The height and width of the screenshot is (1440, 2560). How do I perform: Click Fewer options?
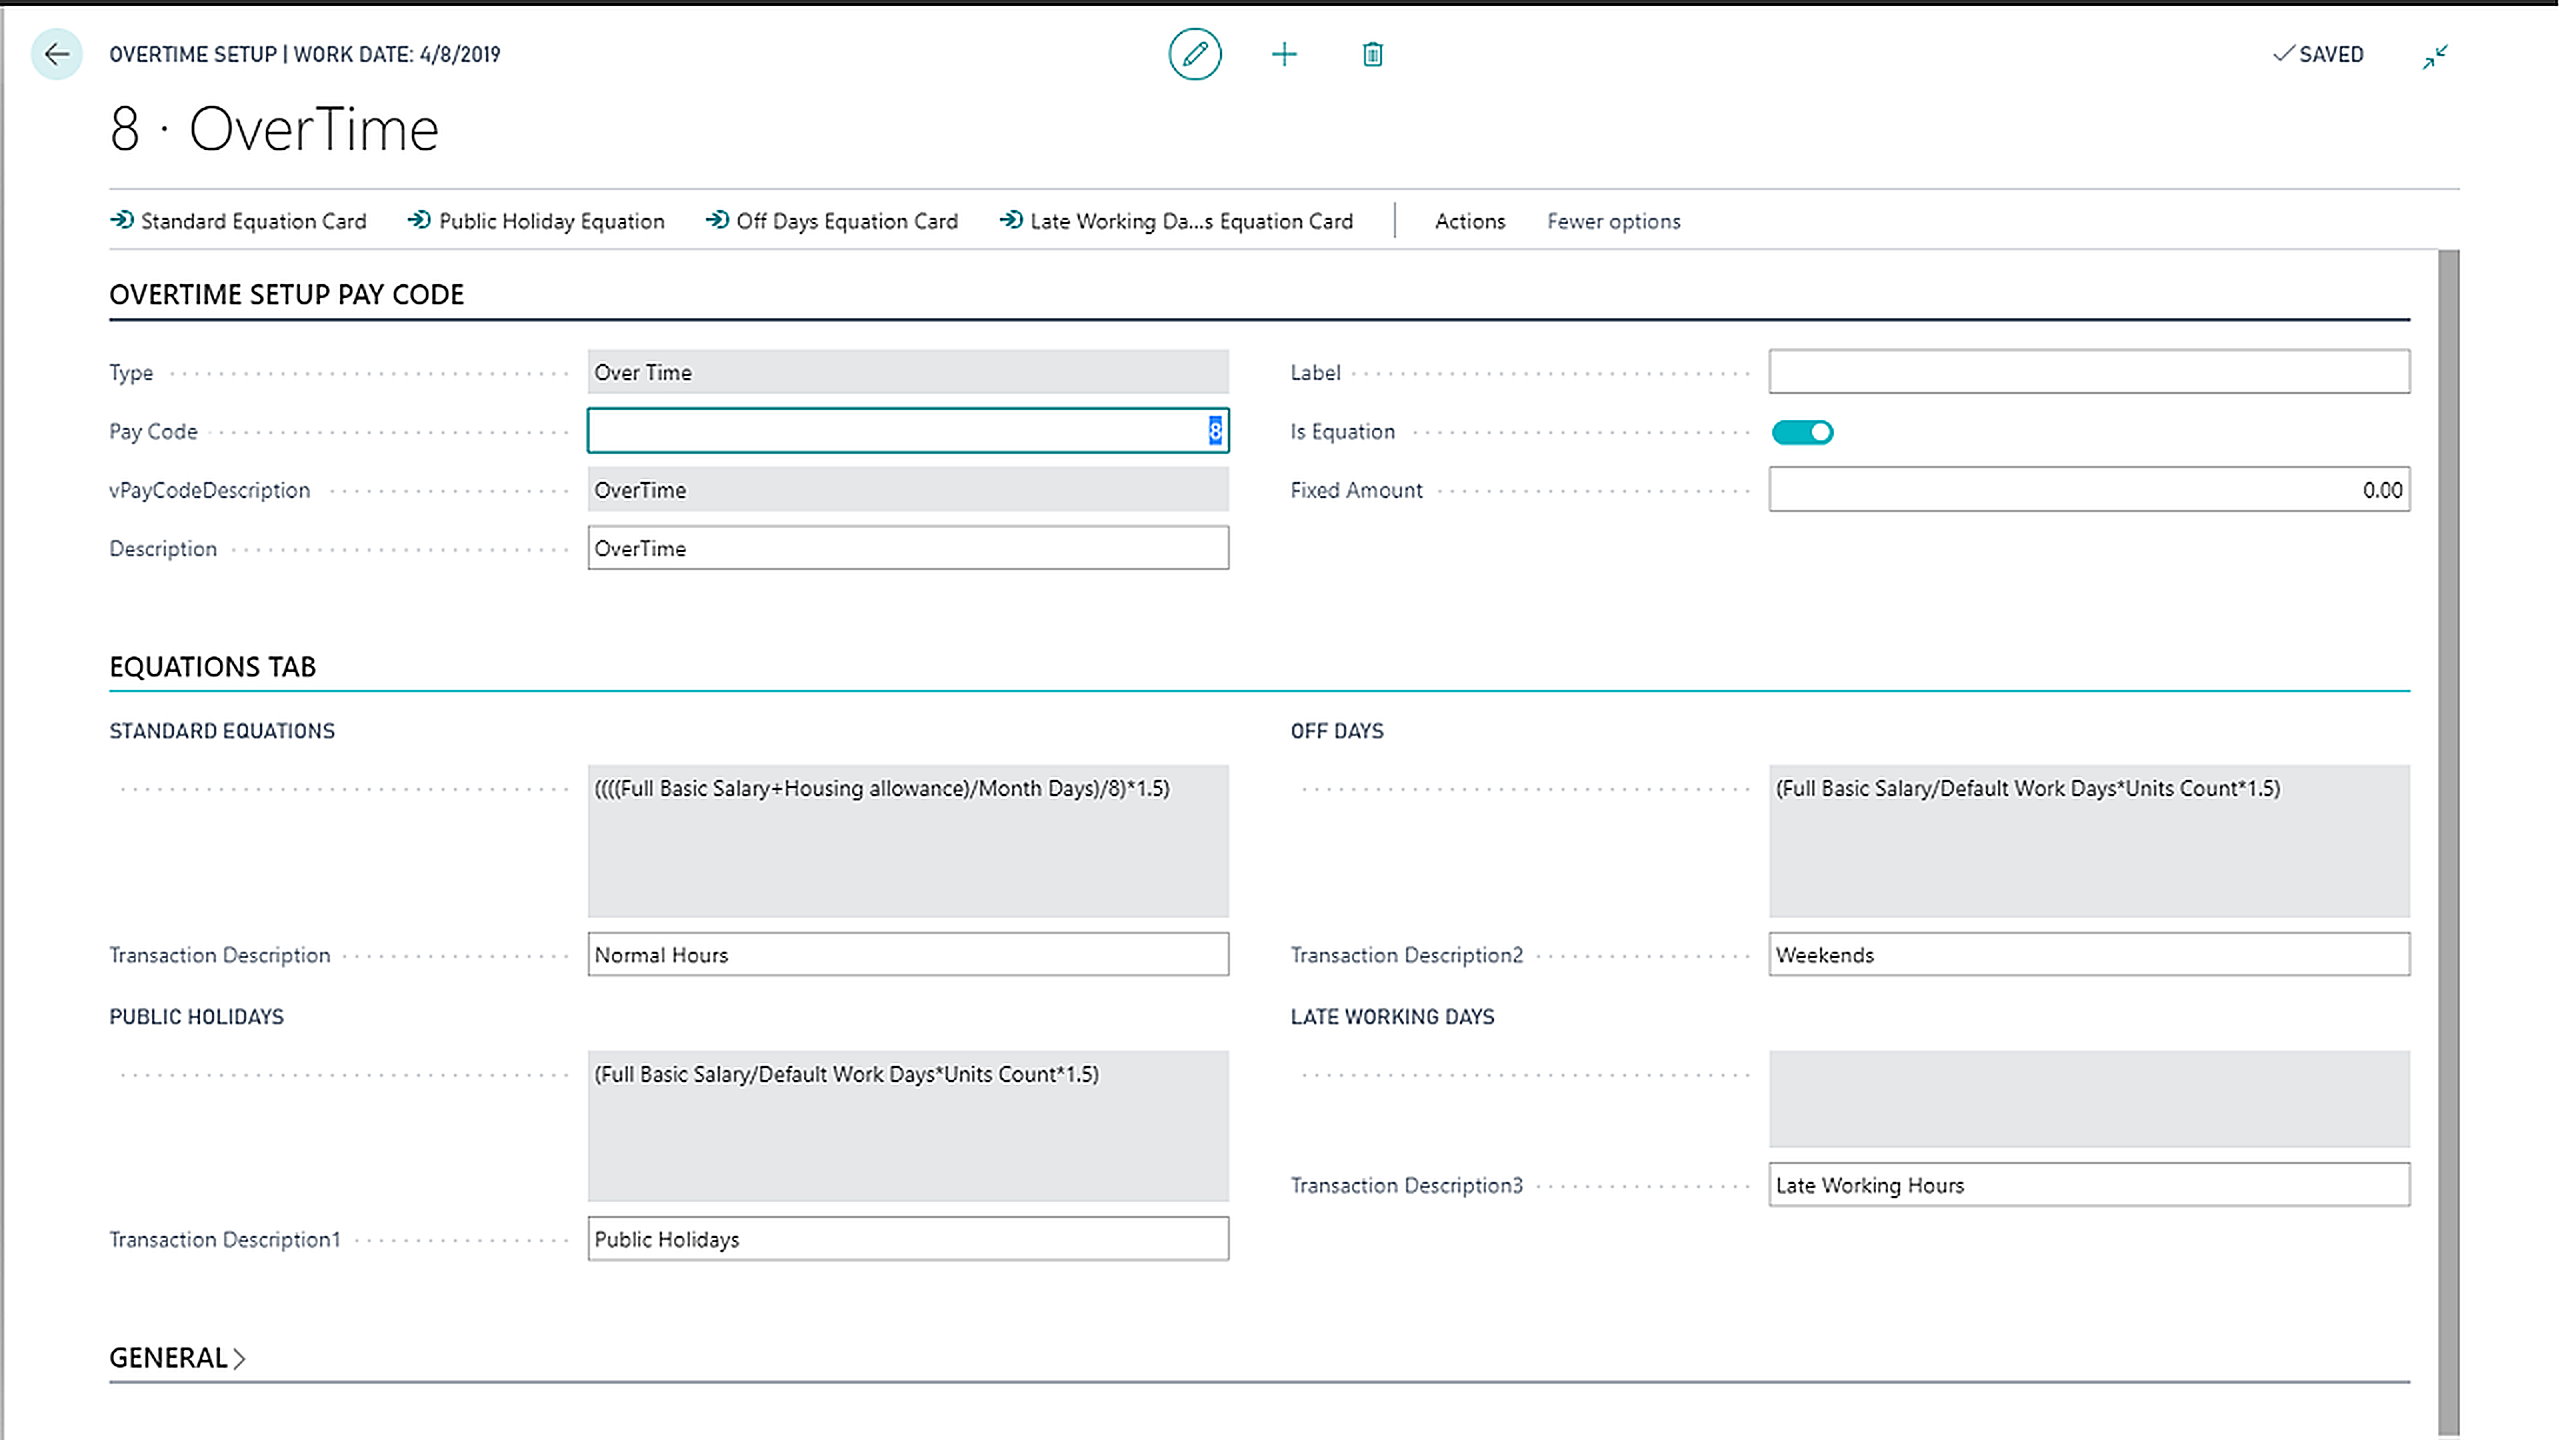[1613, 221]
